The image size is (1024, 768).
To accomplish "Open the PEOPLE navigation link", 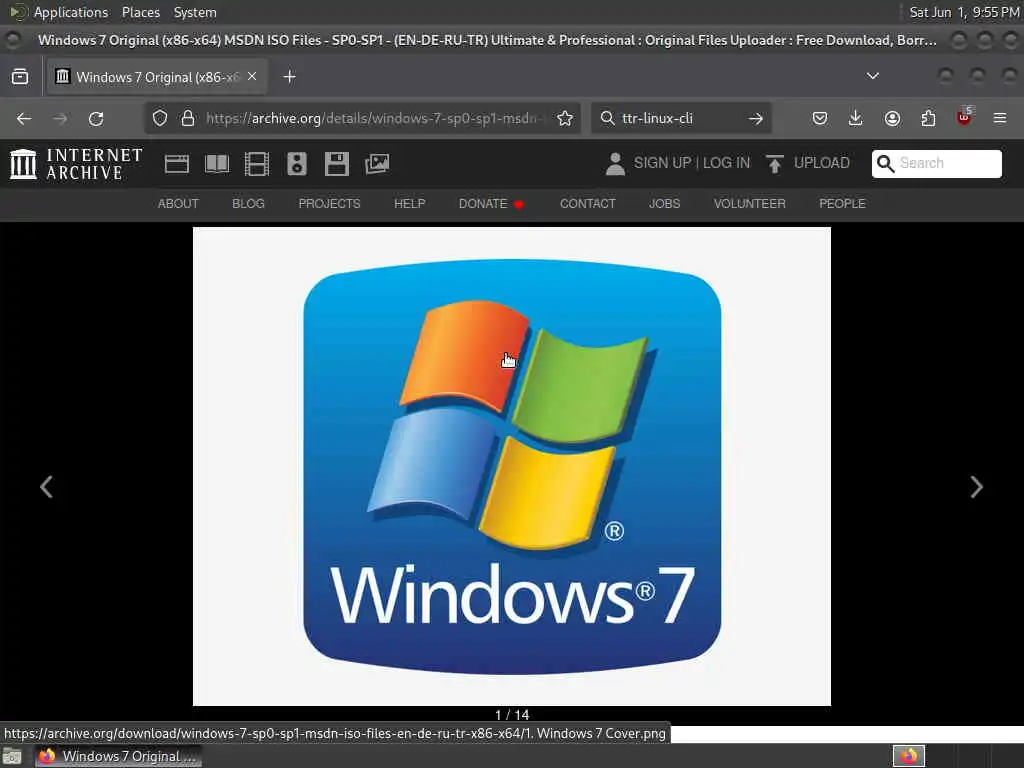I will pyautogui.click(x=842, y=204).
